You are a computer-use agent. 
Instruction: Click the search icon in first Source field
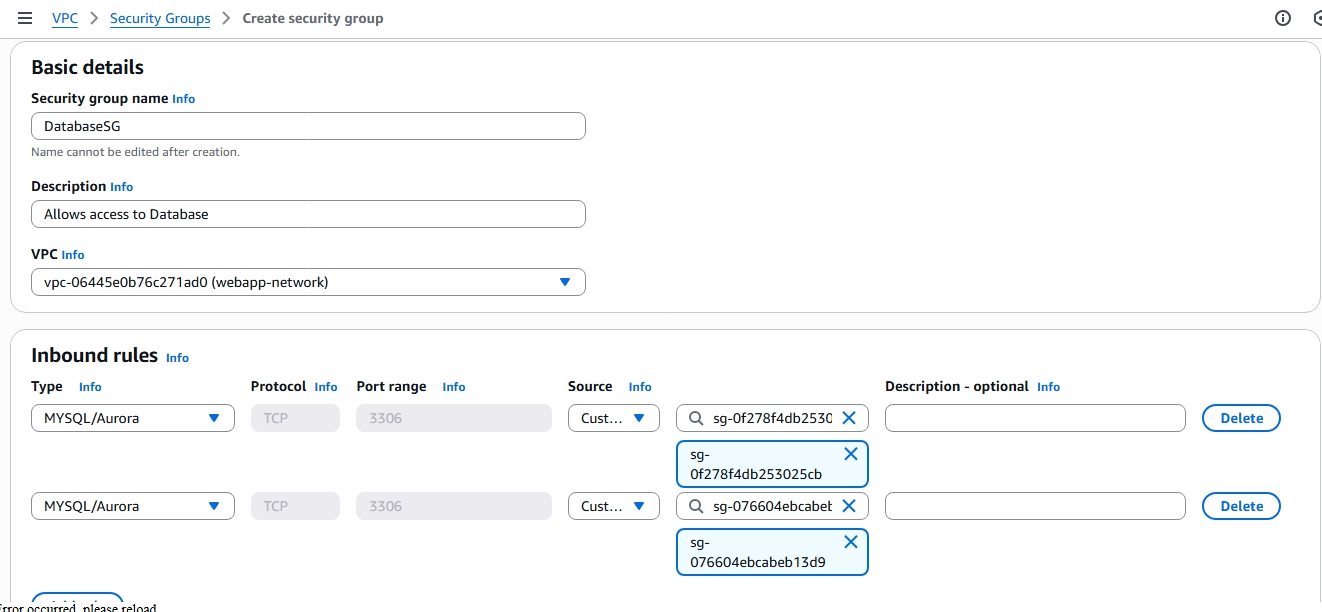[695, 418]
